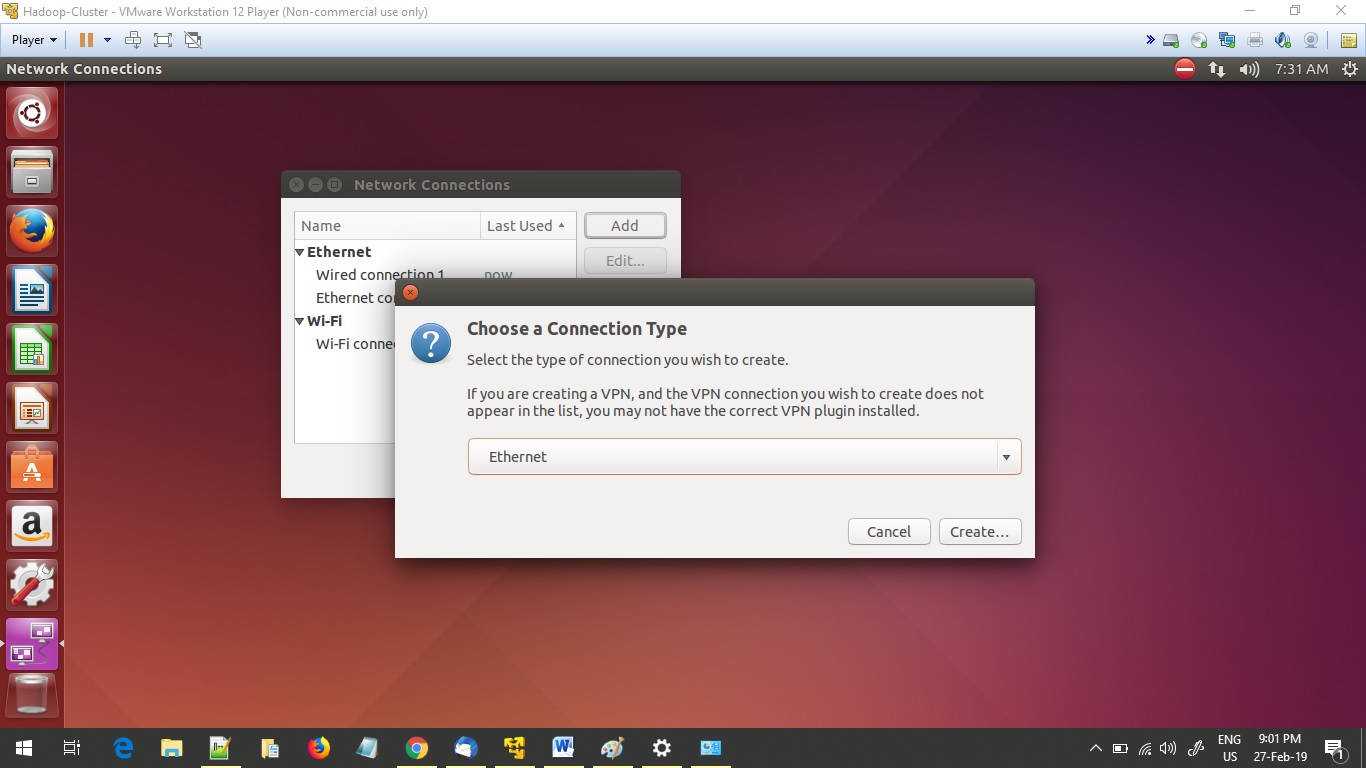Open LibreOffice Calc from the dock

point(32,349)
